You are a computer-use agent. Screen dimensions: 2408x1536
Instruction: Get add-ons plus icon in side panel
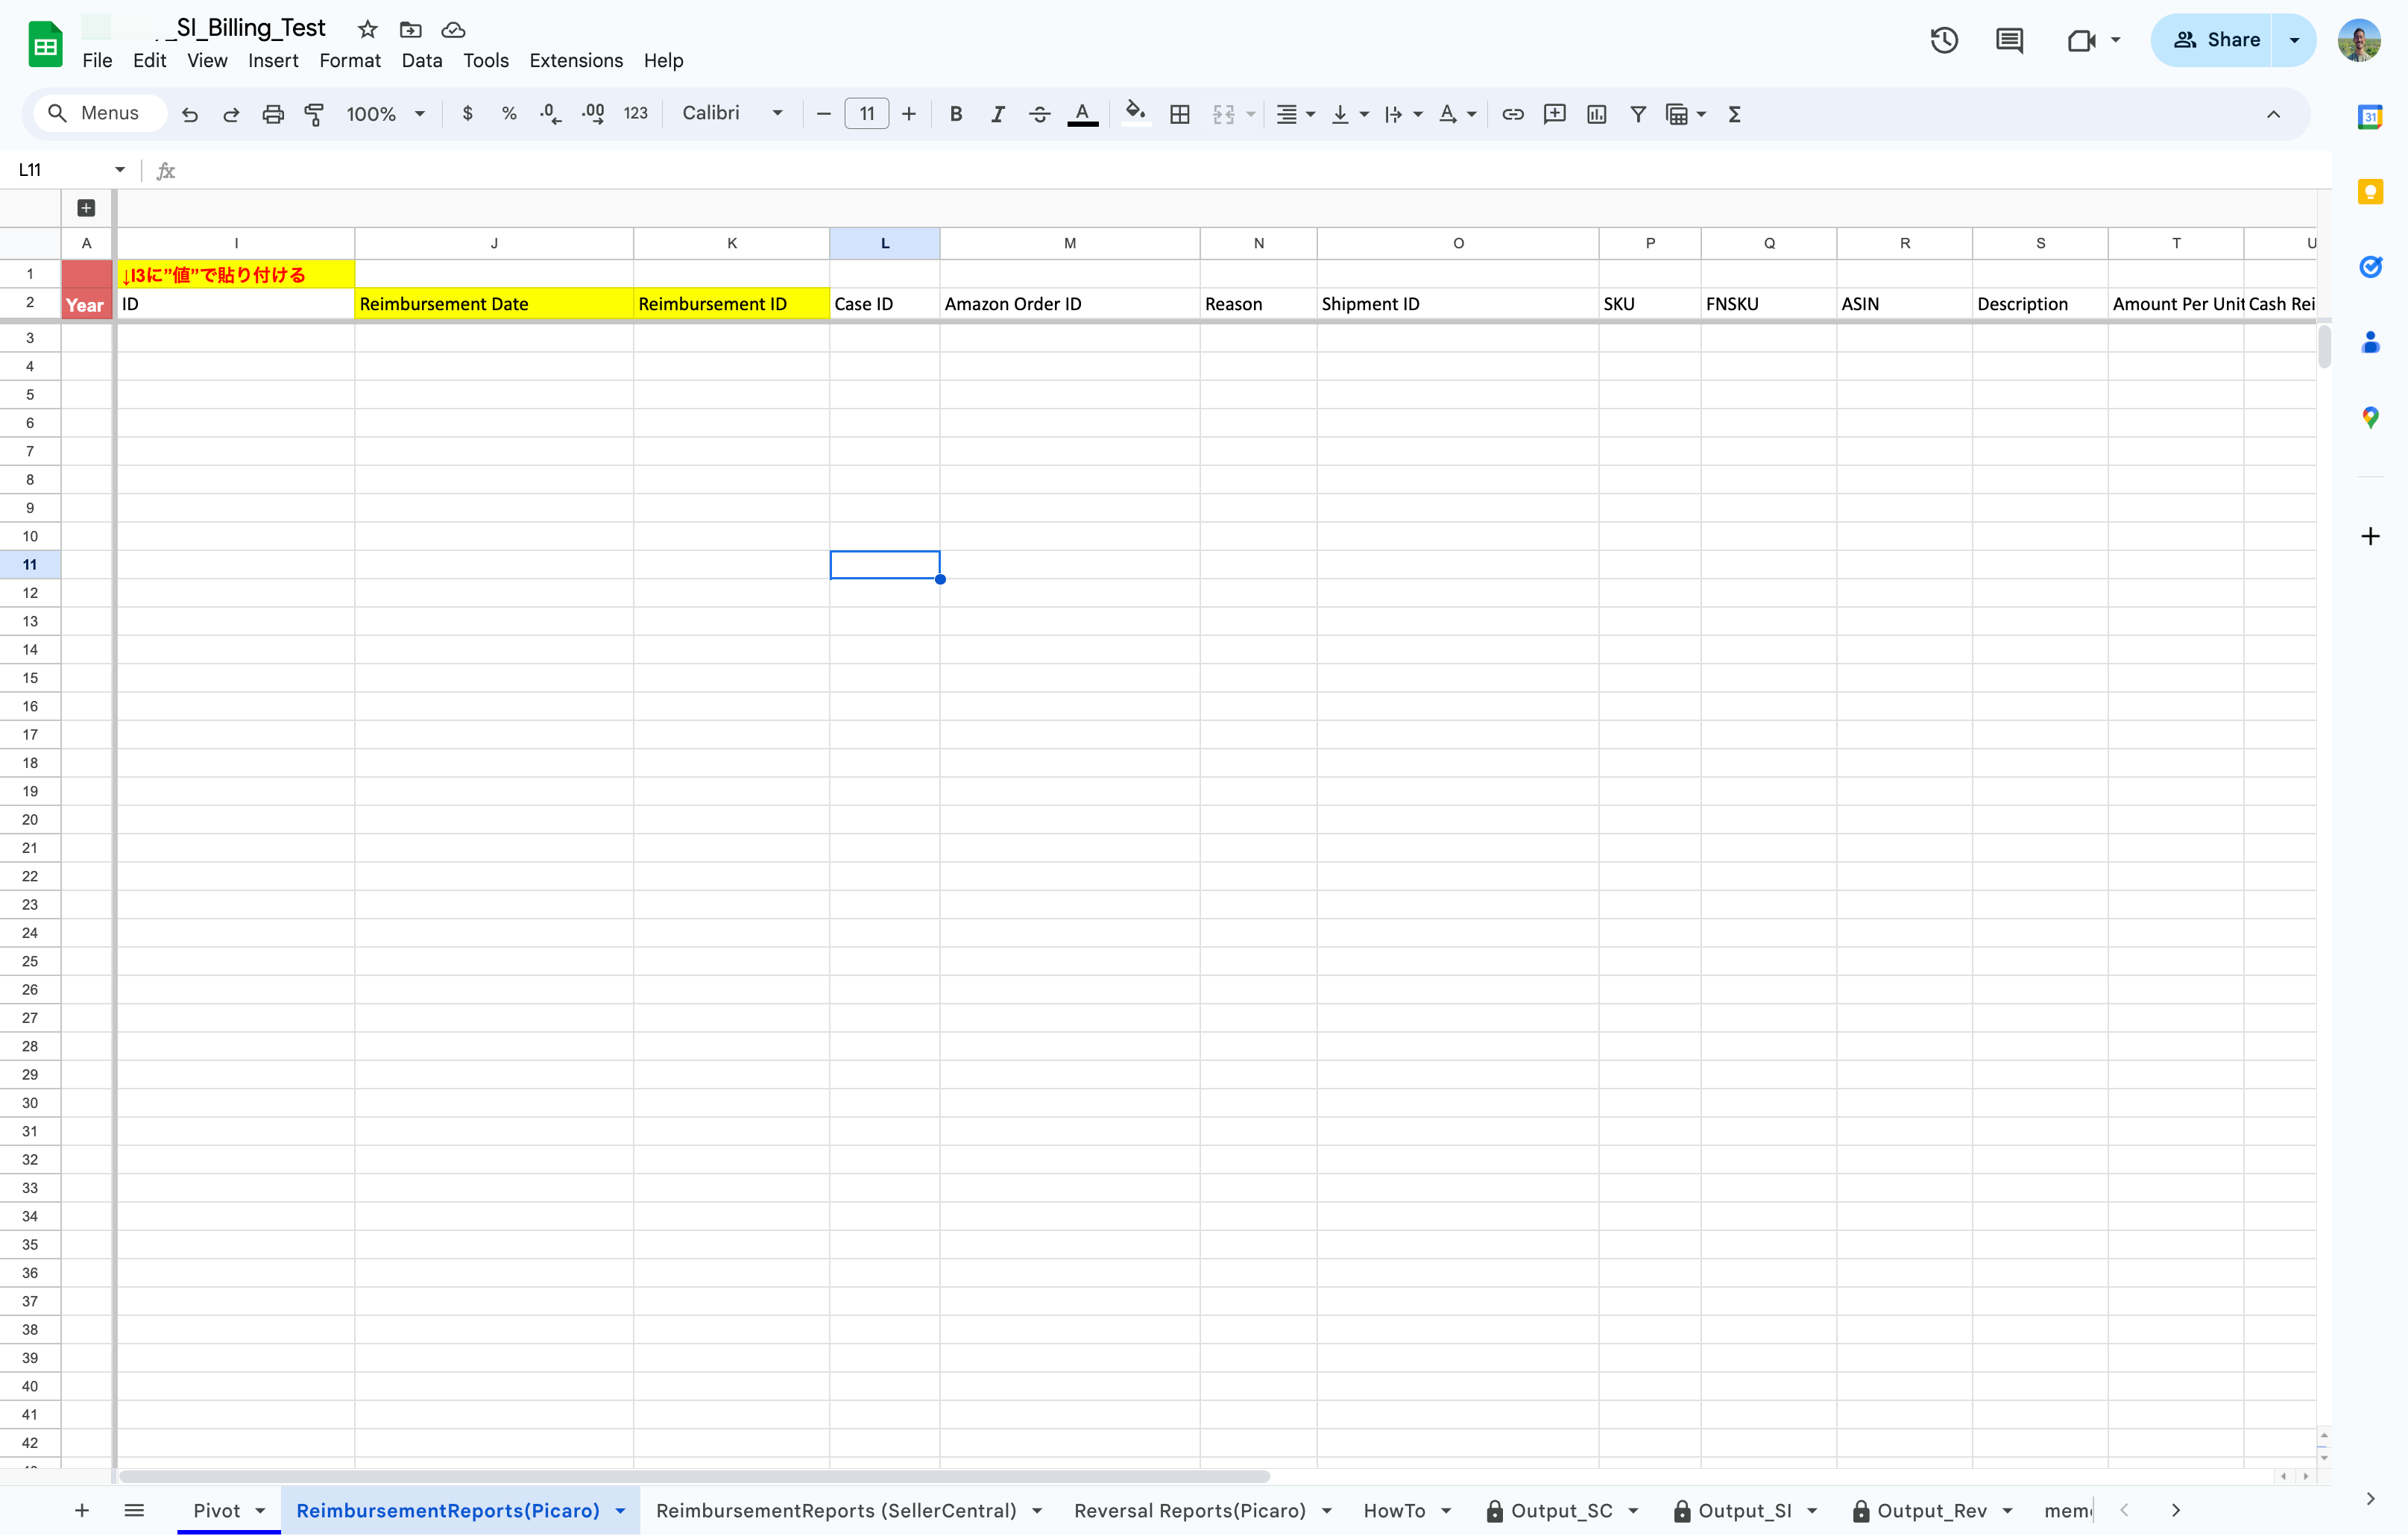(2370, 536)
